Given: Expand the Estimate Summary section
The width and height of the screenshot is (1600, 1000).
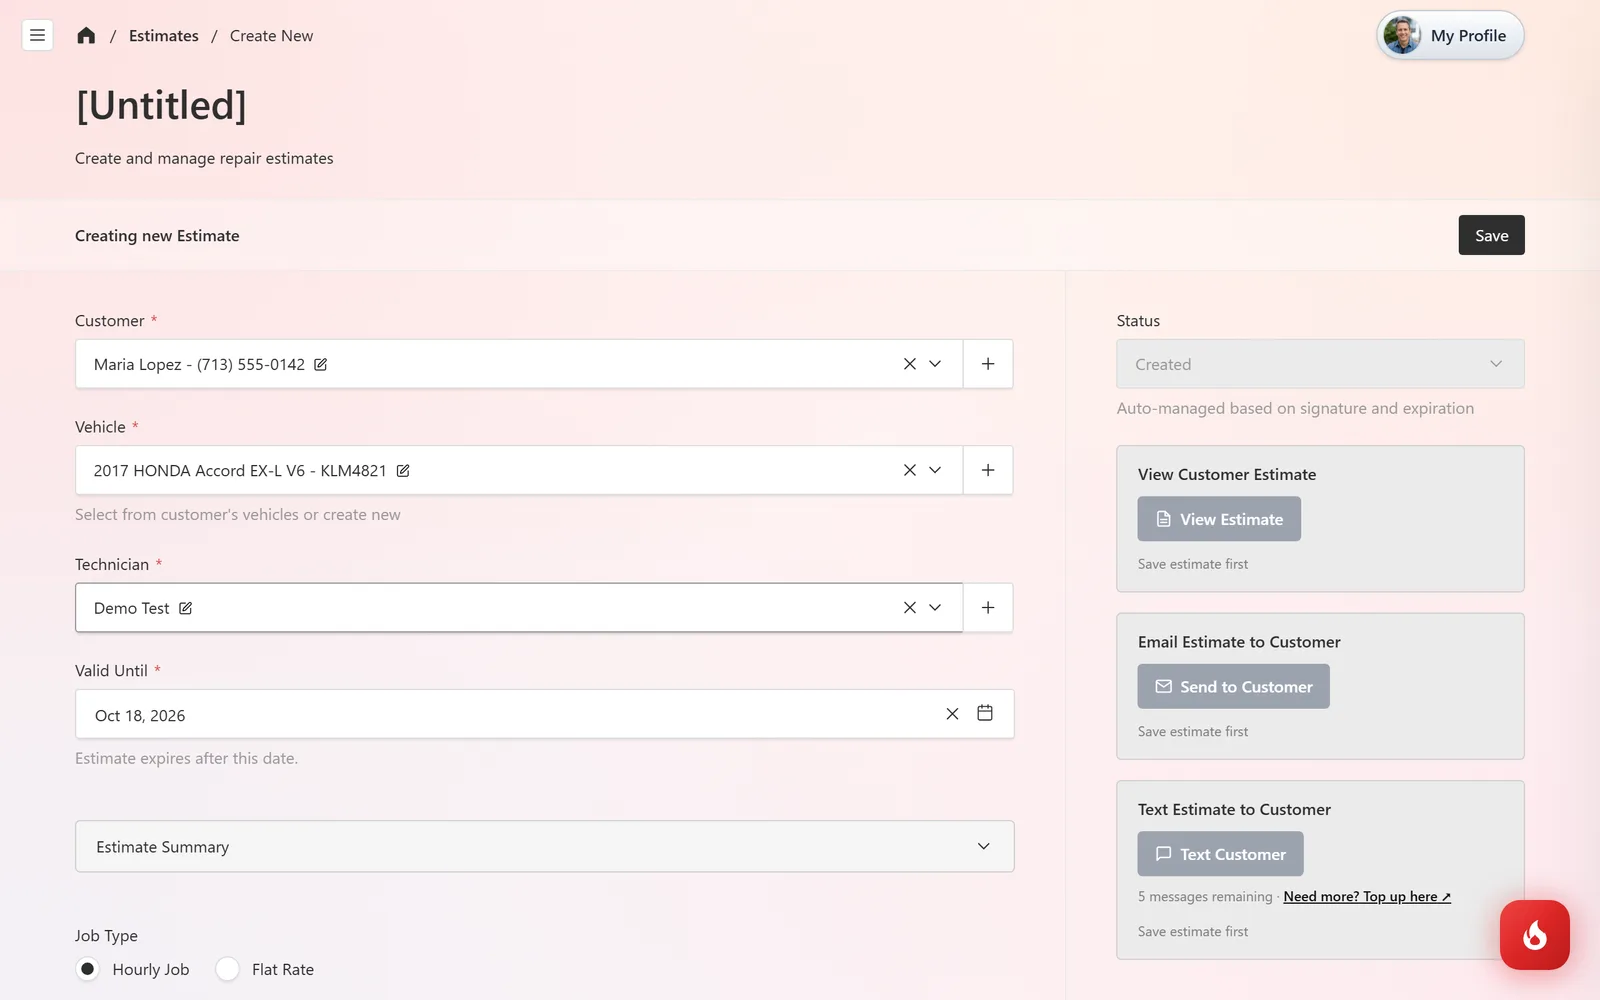Looking at the screenshot, I should tap(545, 847).
